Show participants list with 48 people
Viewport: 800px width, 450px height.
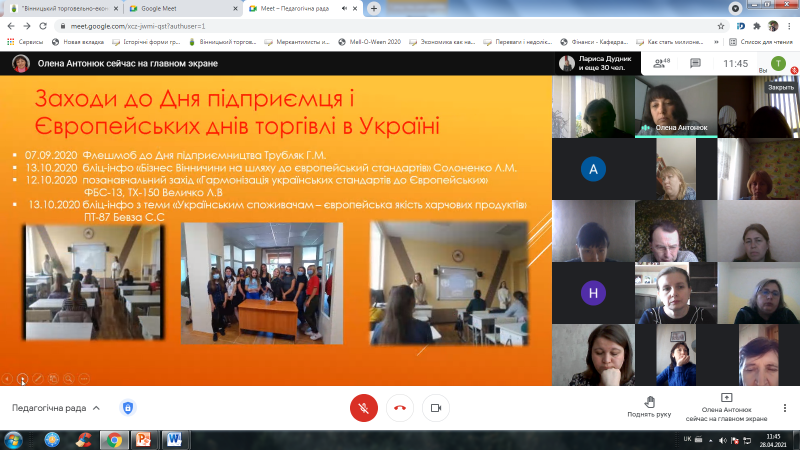(662, 63)
